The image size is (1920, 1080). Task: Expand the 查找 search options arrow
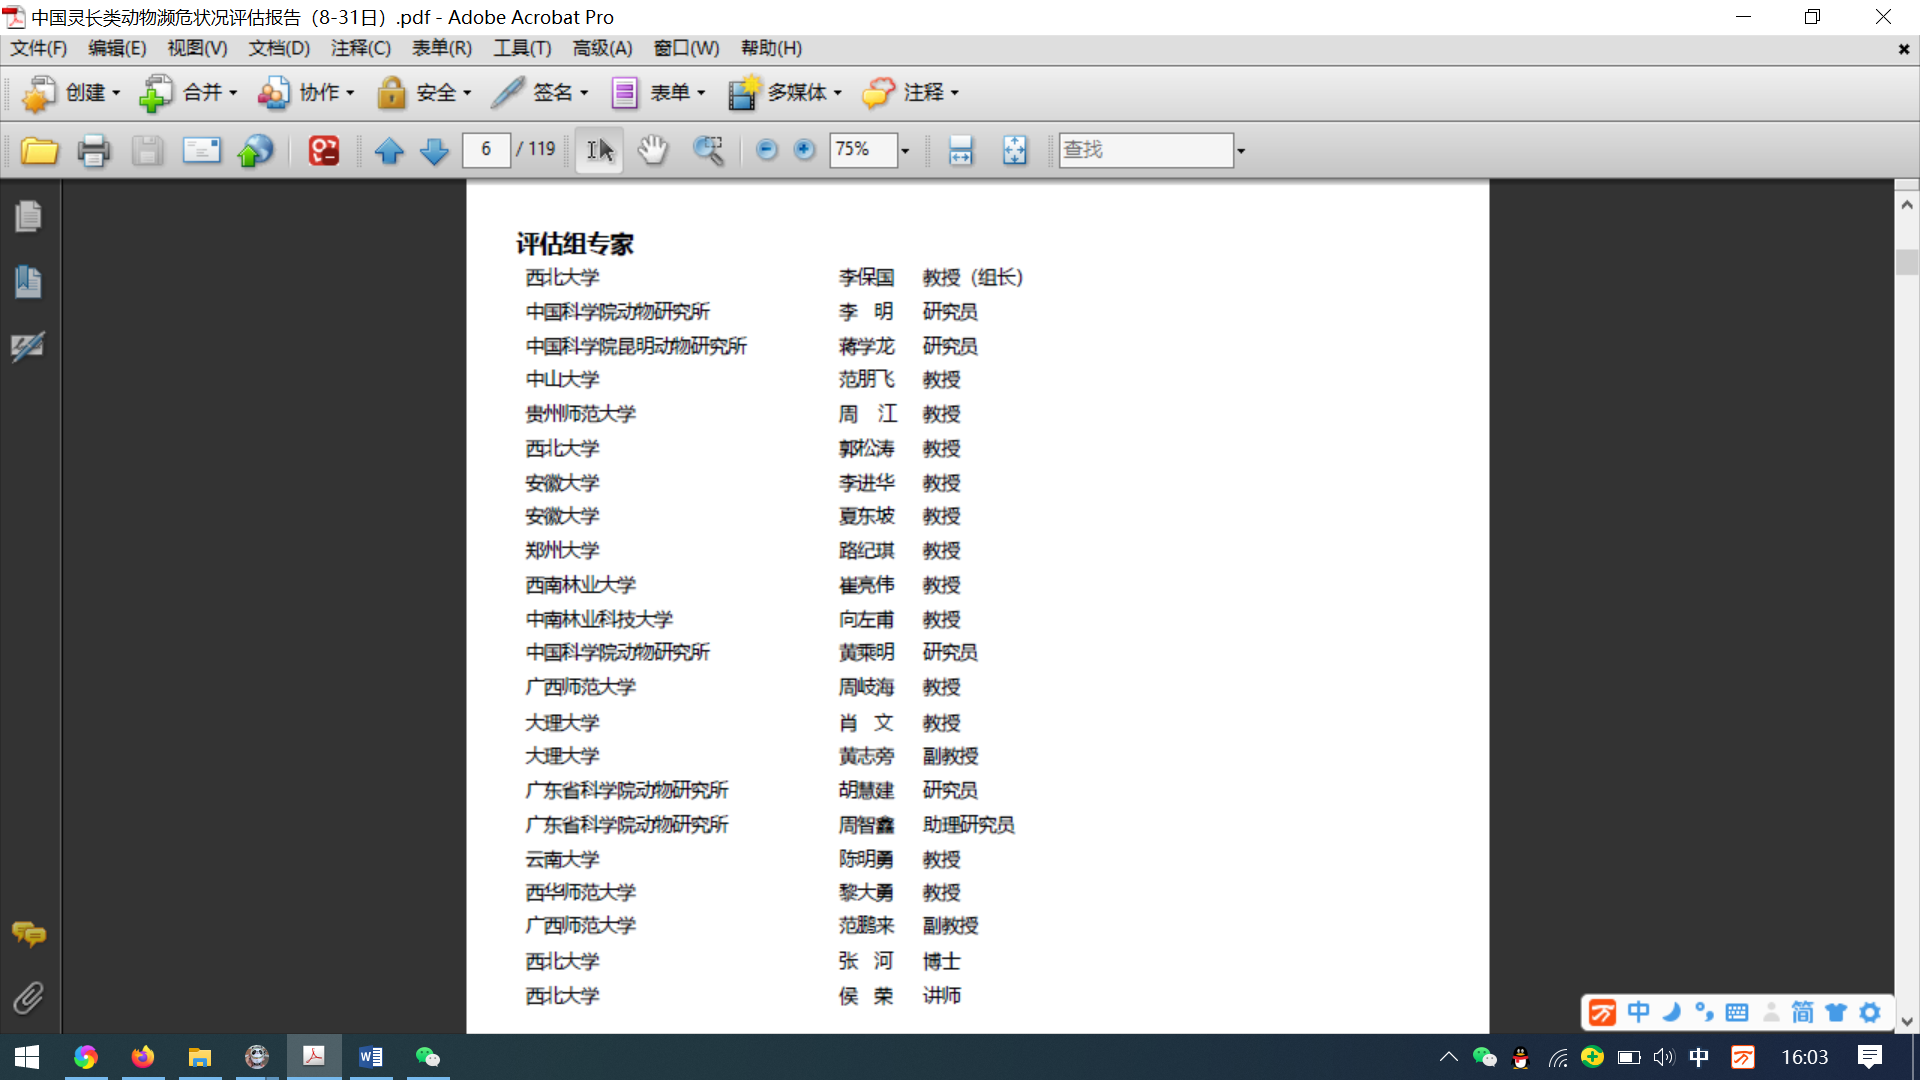coord(1241,151)
